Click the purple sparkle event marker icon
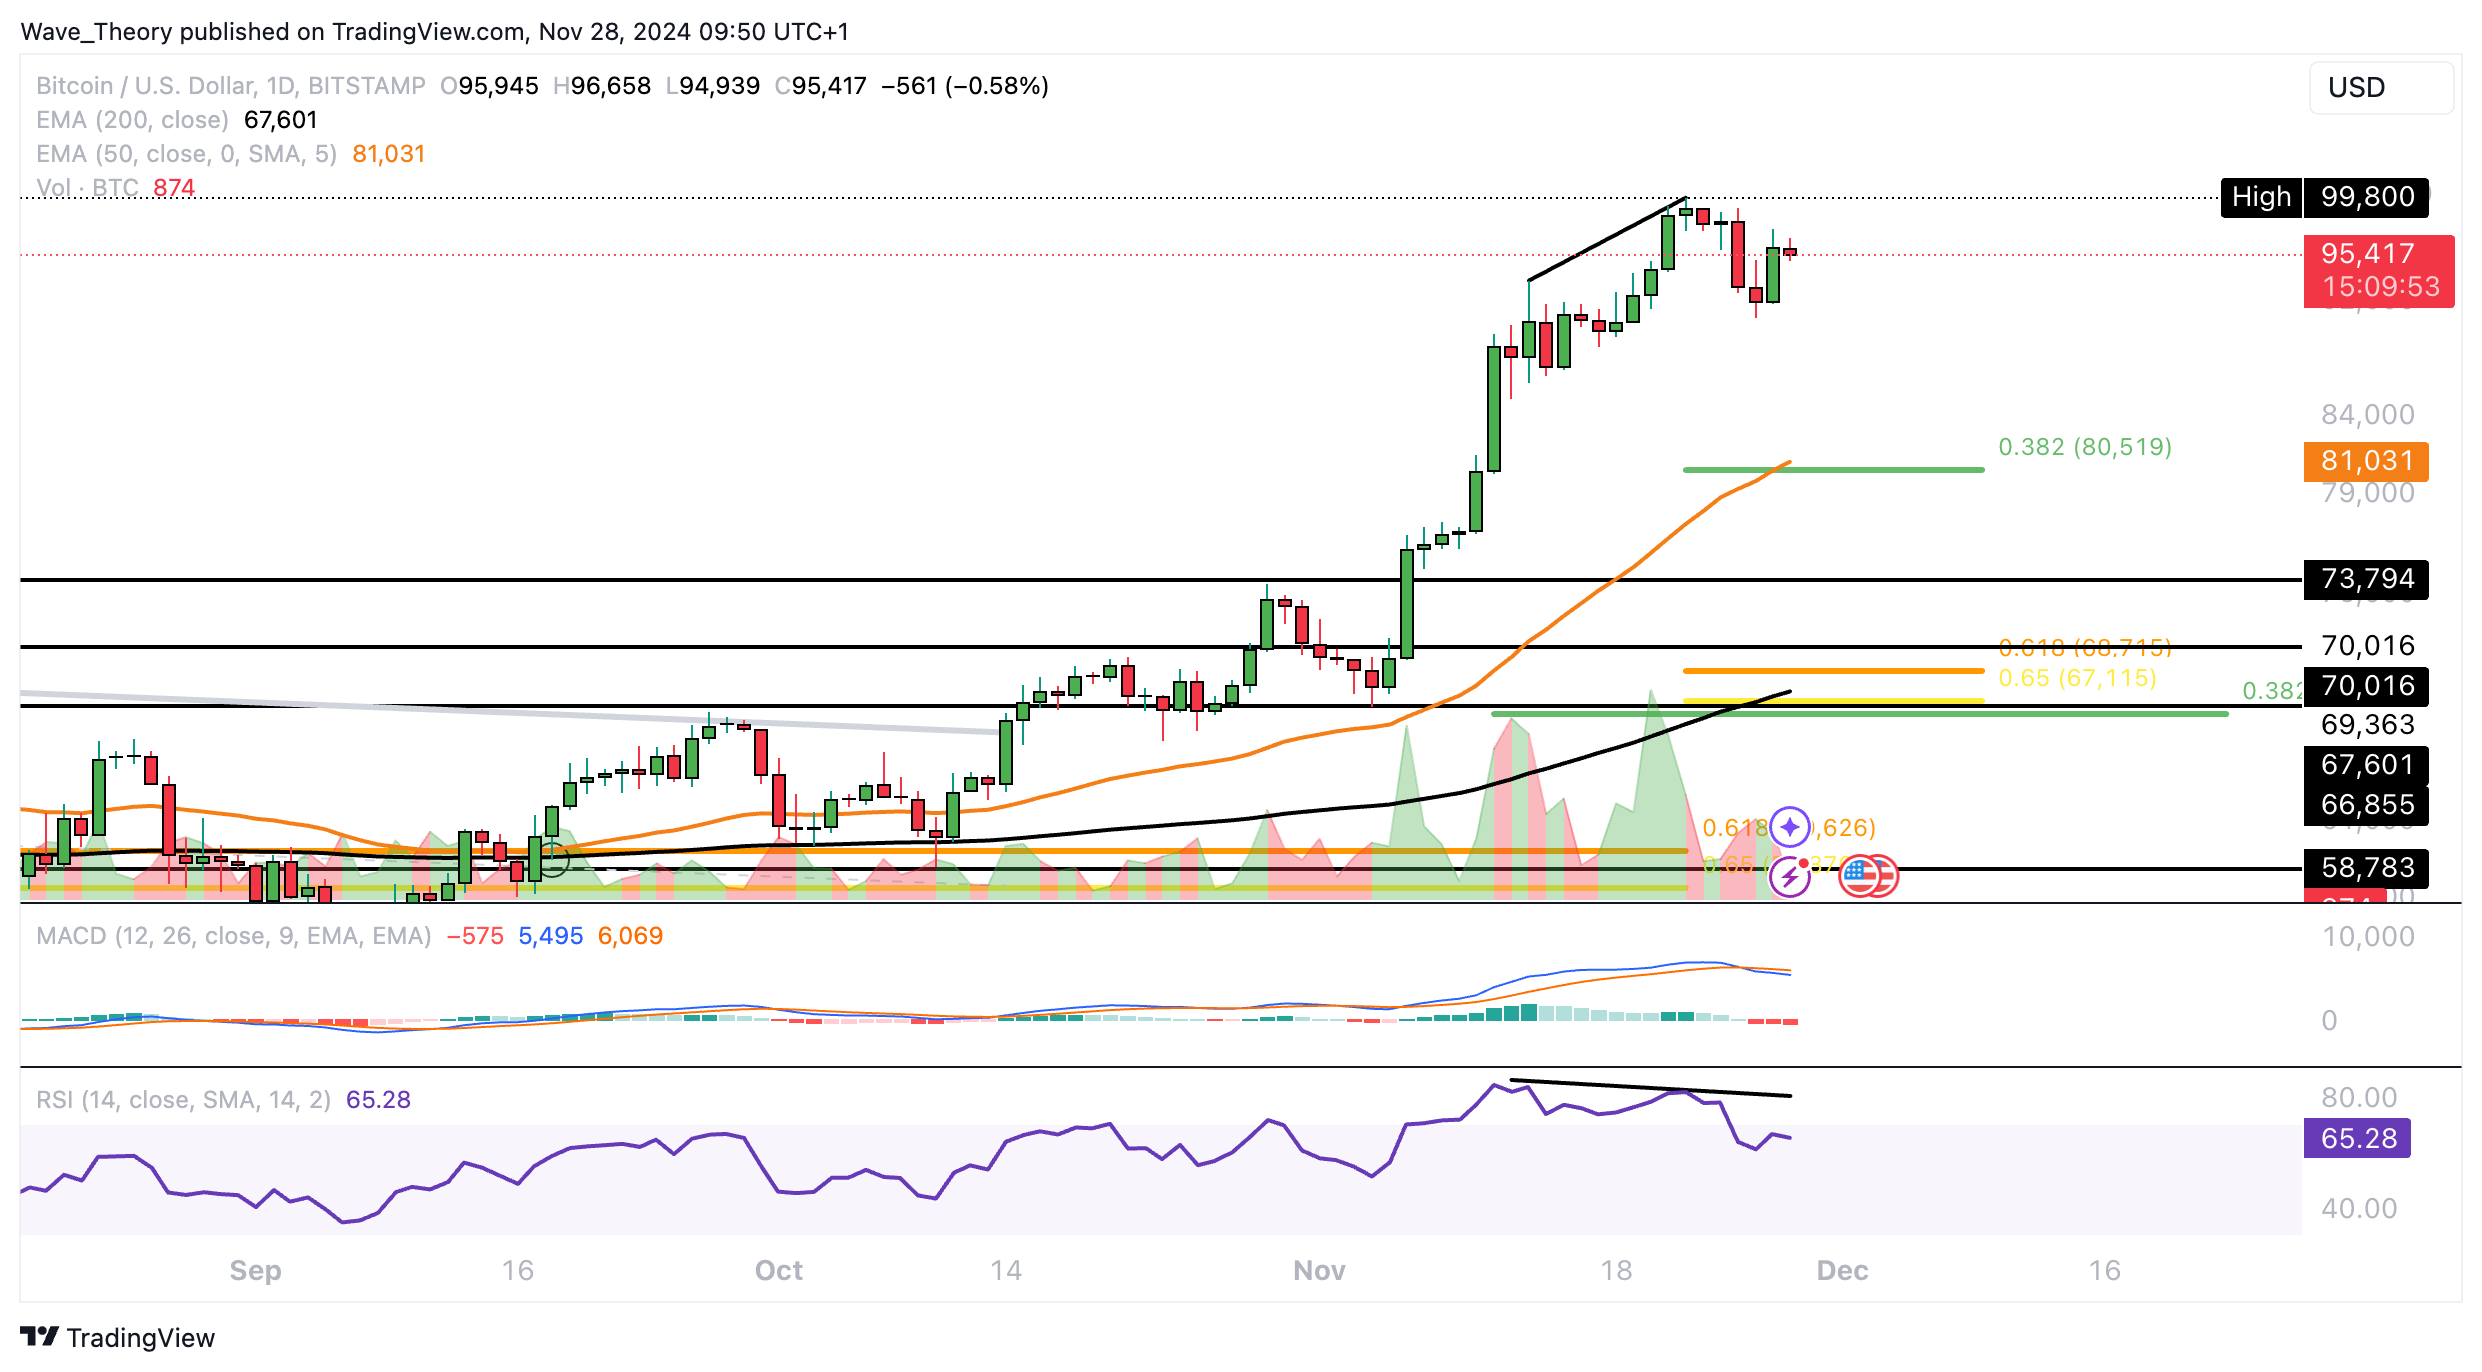Viewport: 2482px width, 1372px height. point(1789,827)
